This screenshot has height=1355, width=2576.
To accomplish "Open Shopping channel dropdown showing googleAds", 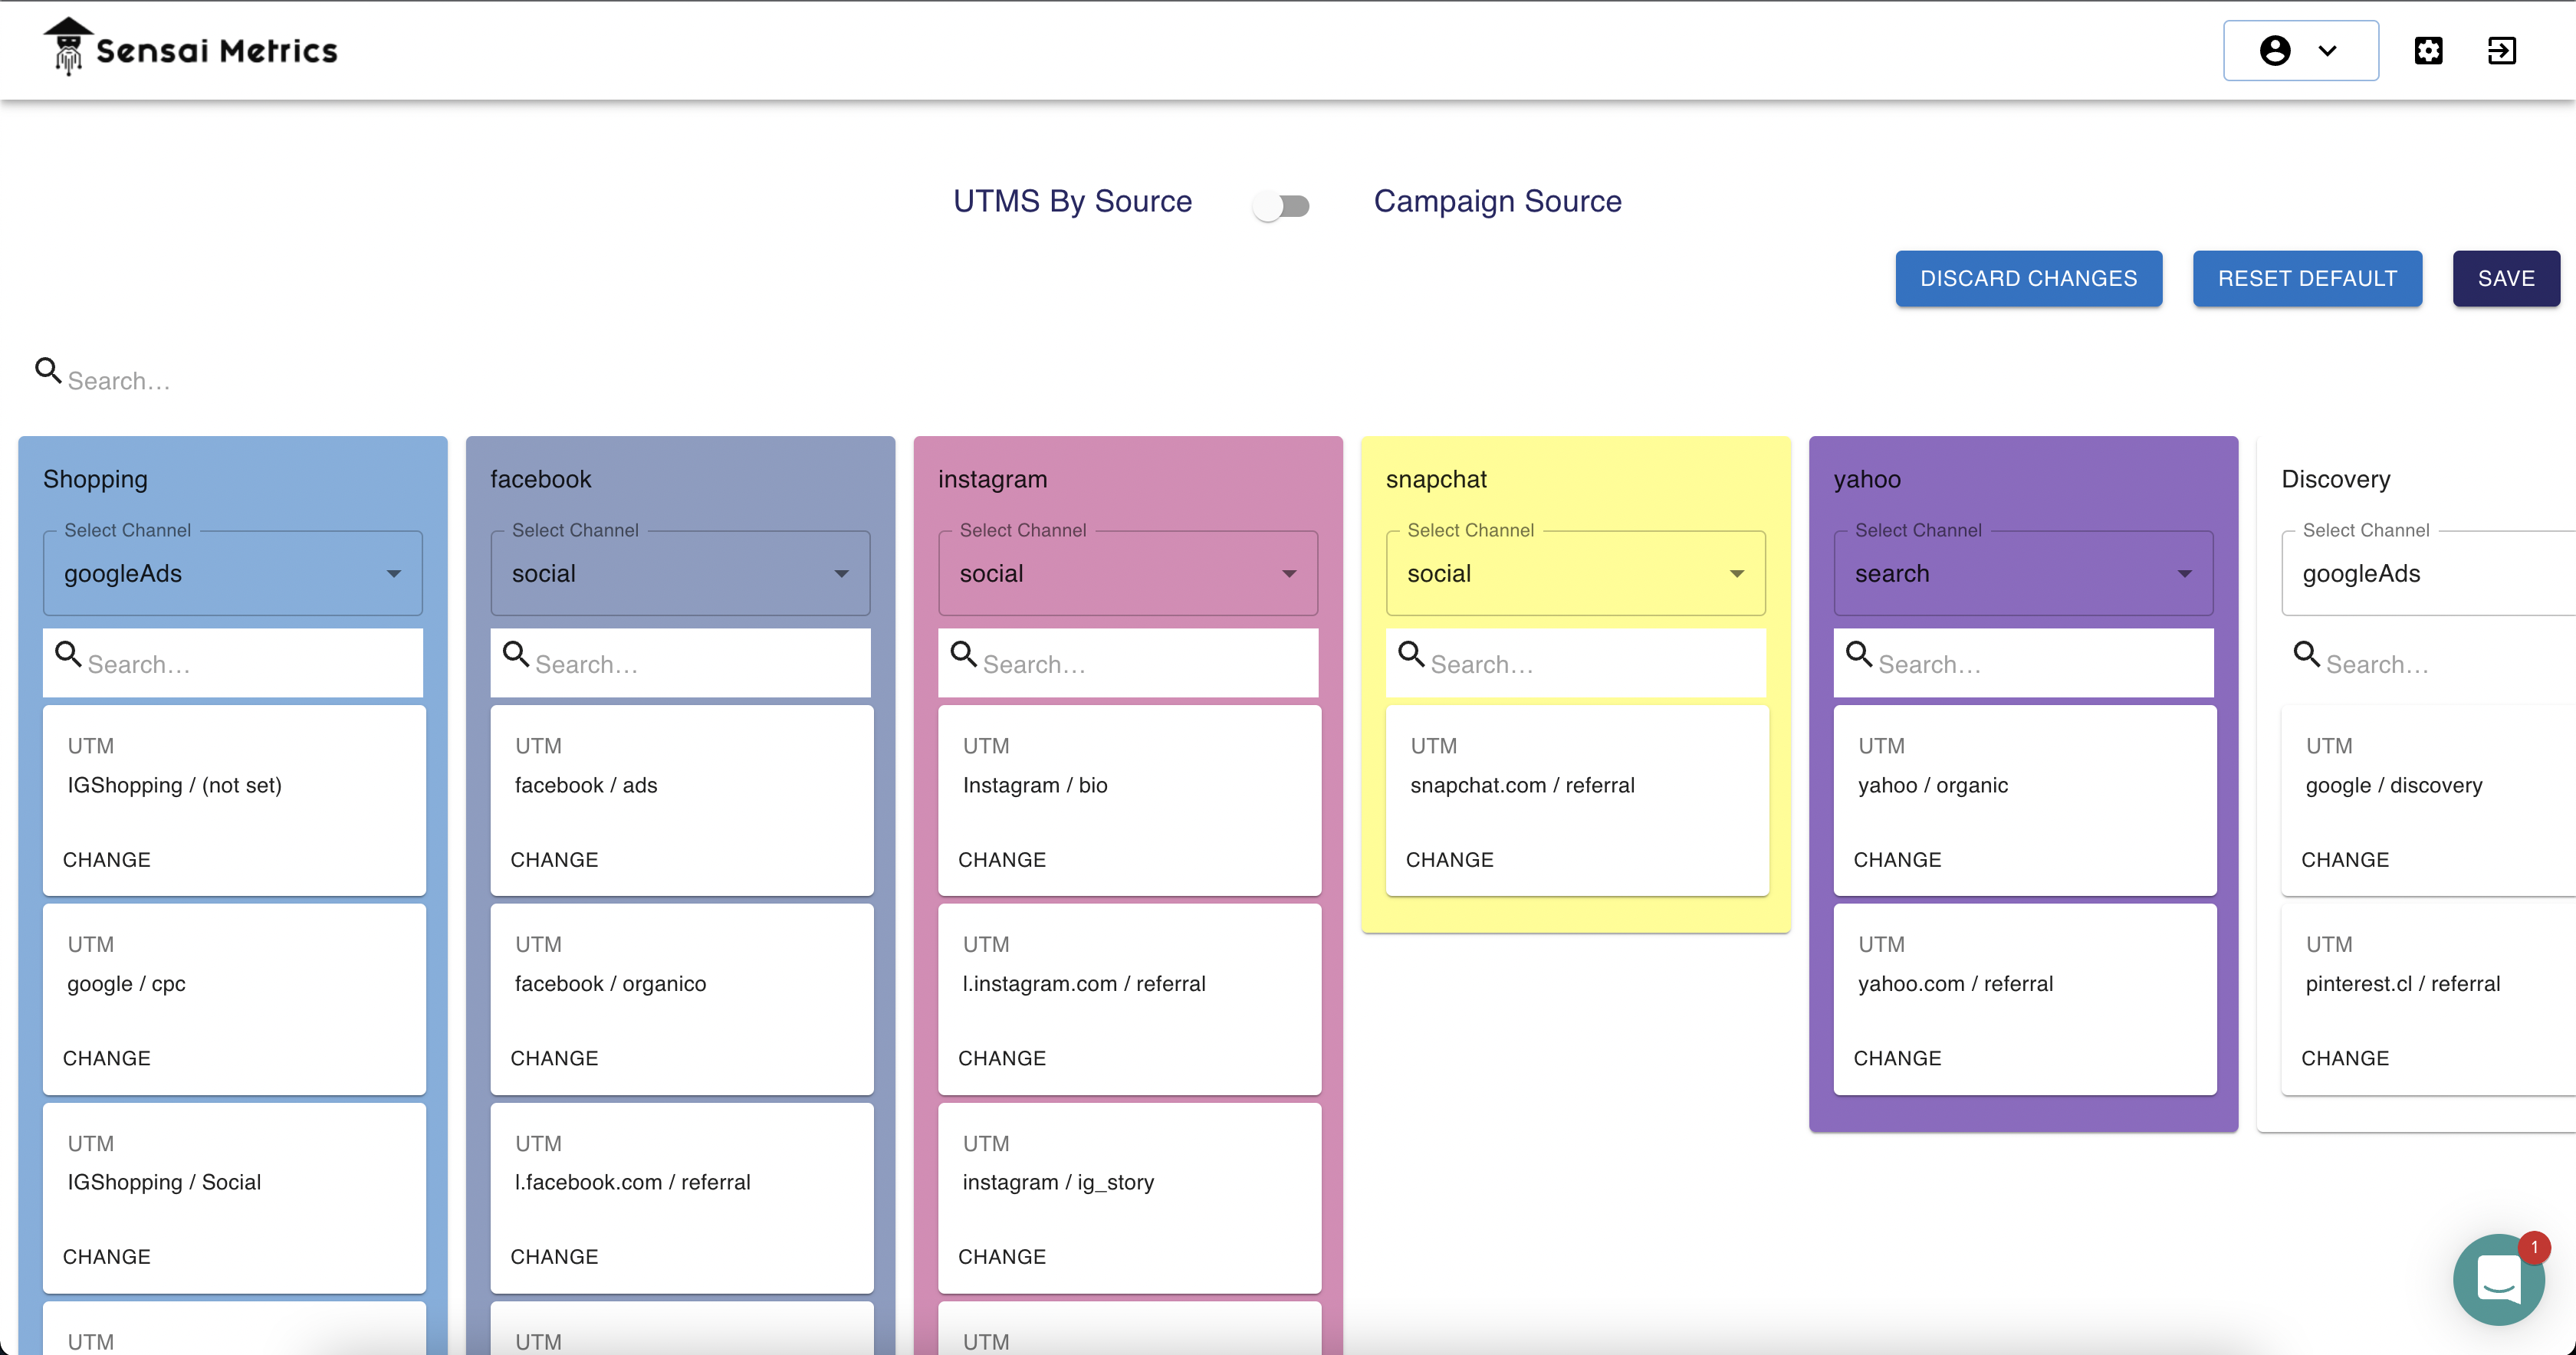I will pos(232,573).
